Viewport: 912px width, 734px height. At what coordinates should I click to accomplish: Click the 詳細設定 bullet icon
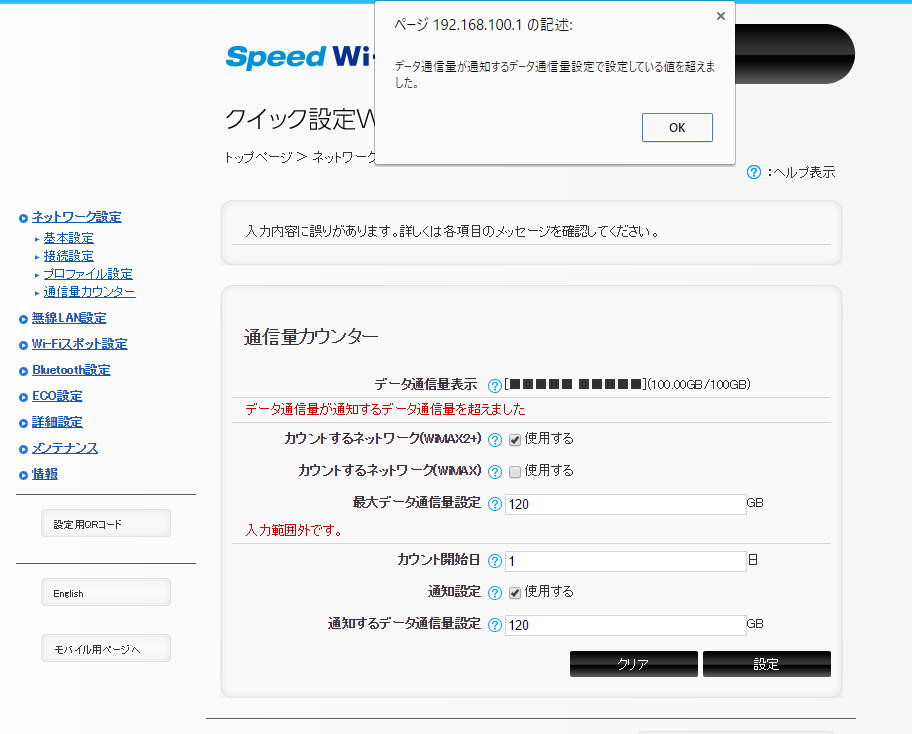point(23,423)
